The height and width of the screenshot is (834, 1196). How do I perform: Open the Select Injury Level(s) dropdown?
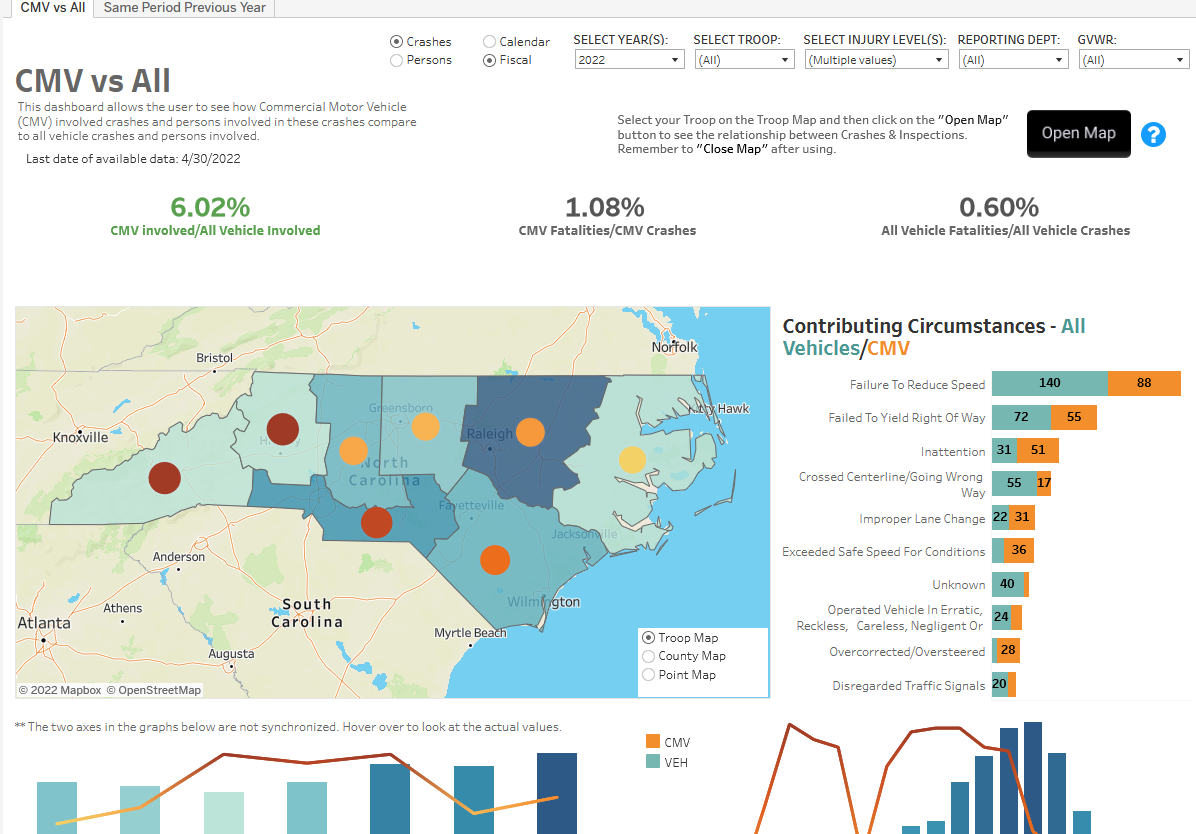(876, 60)
